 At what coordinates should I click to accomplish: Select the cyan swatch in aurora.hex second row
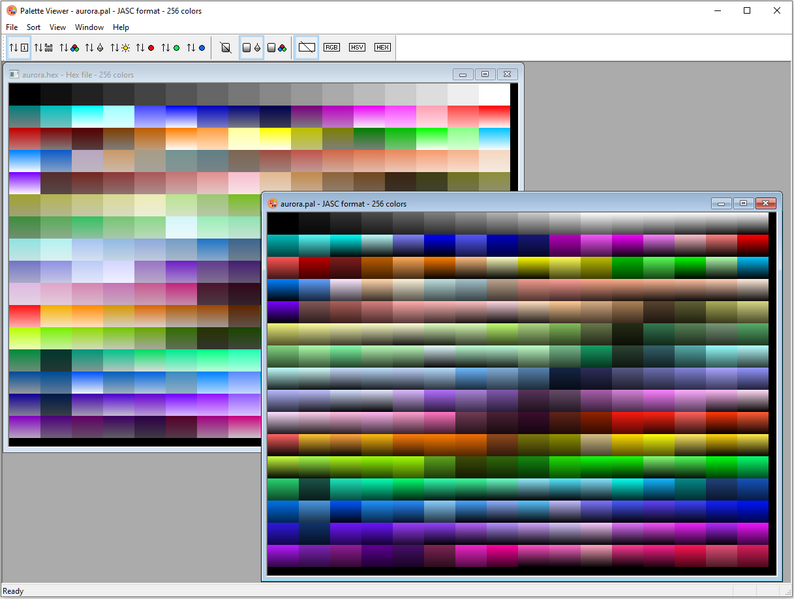[x=87, y=116]
